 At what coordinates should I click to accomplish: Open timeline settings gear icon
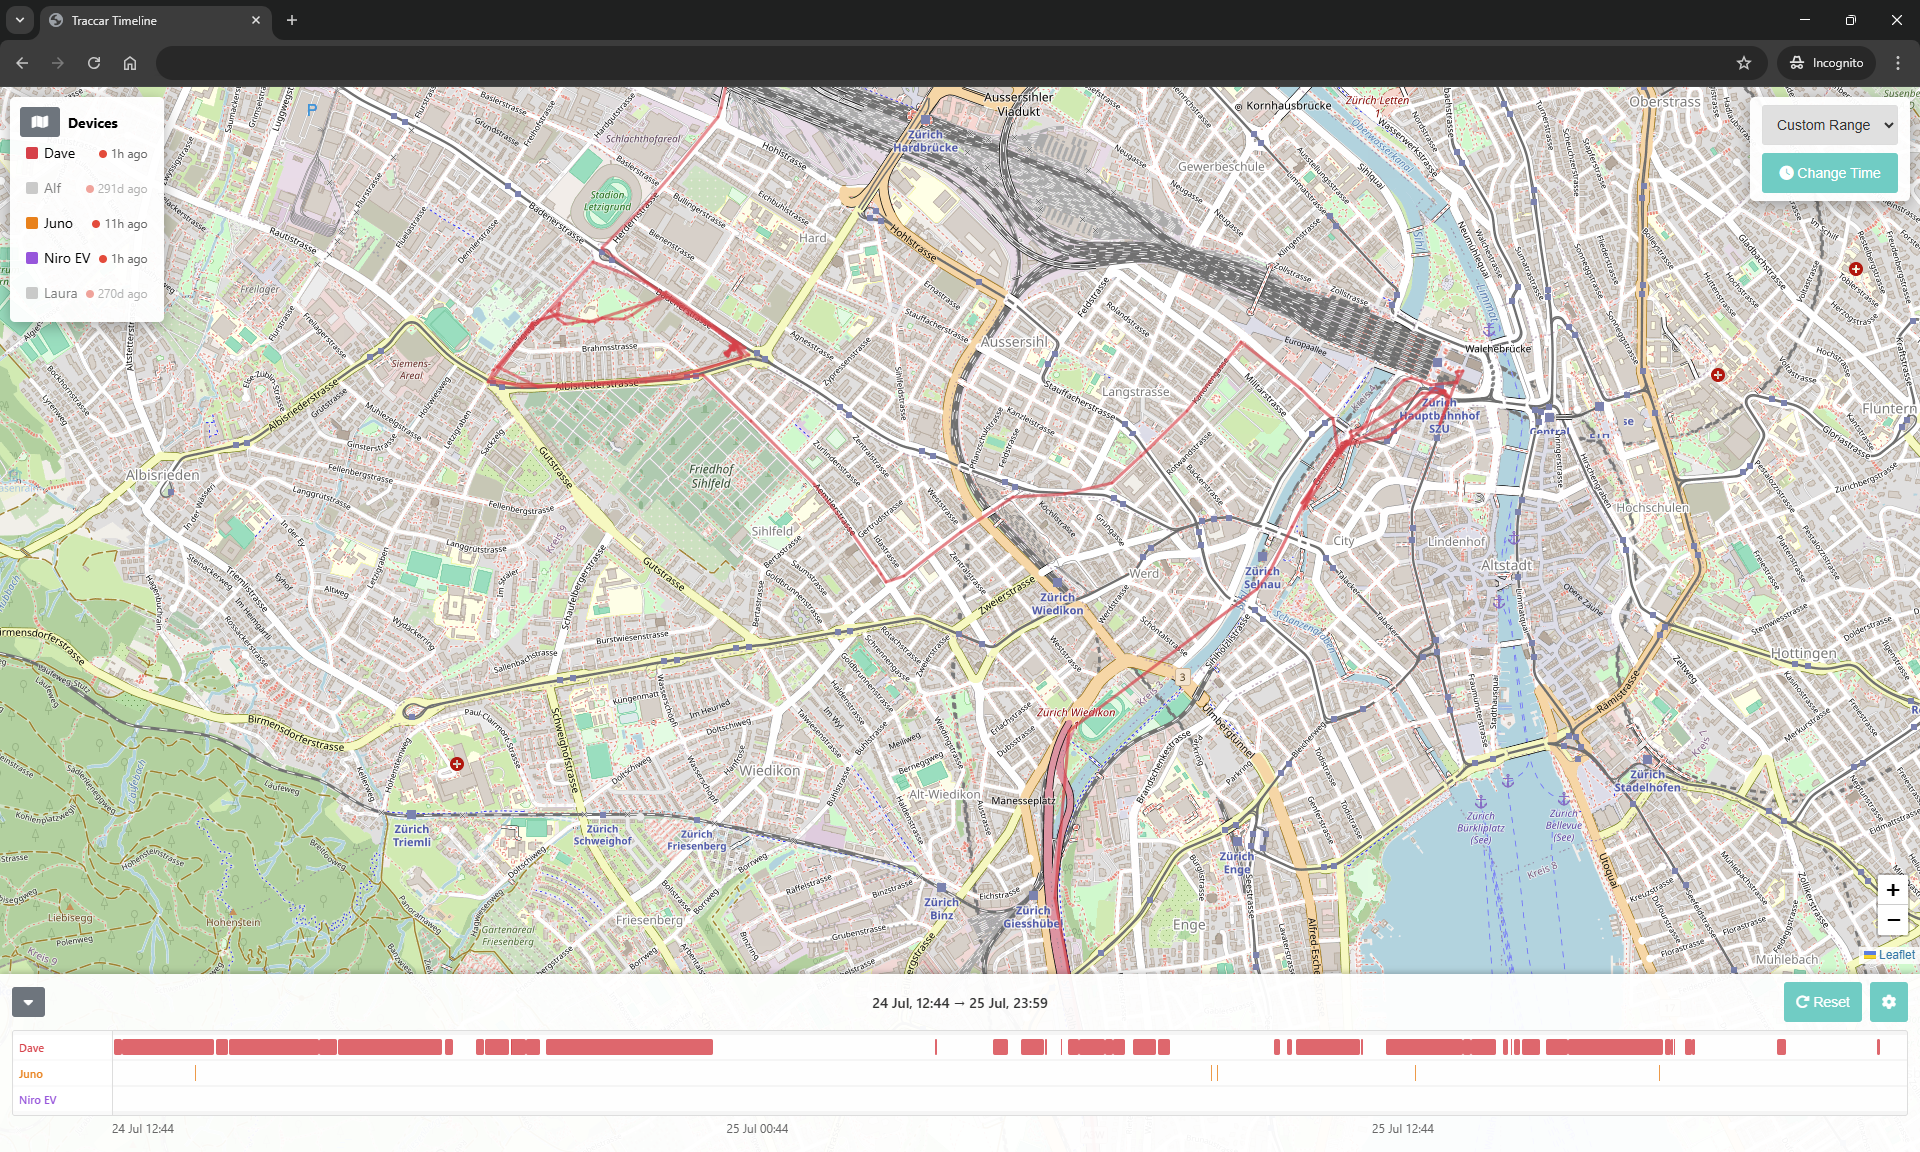click(x=1888, y=1002)
